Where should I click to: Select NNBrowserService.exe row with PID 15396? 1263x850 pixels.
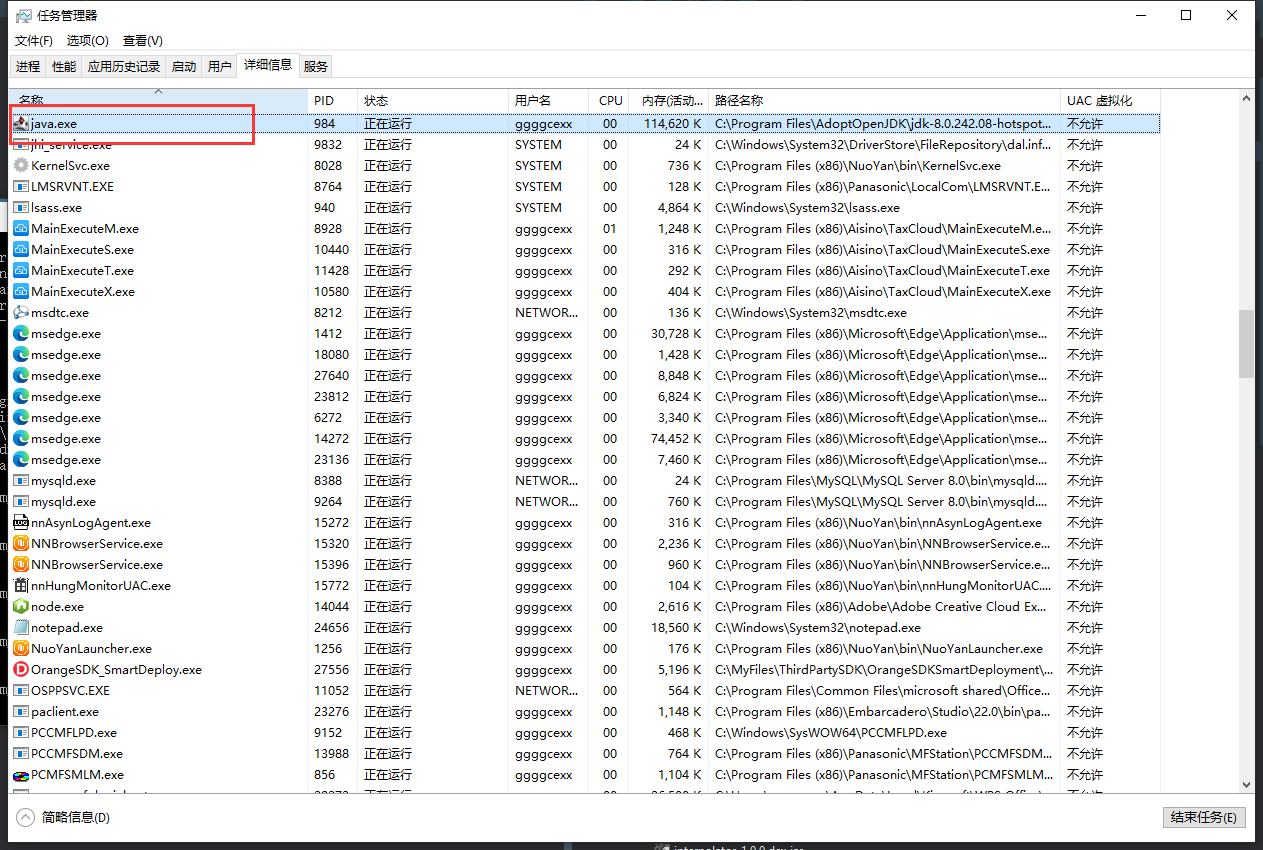click(585, 565)
